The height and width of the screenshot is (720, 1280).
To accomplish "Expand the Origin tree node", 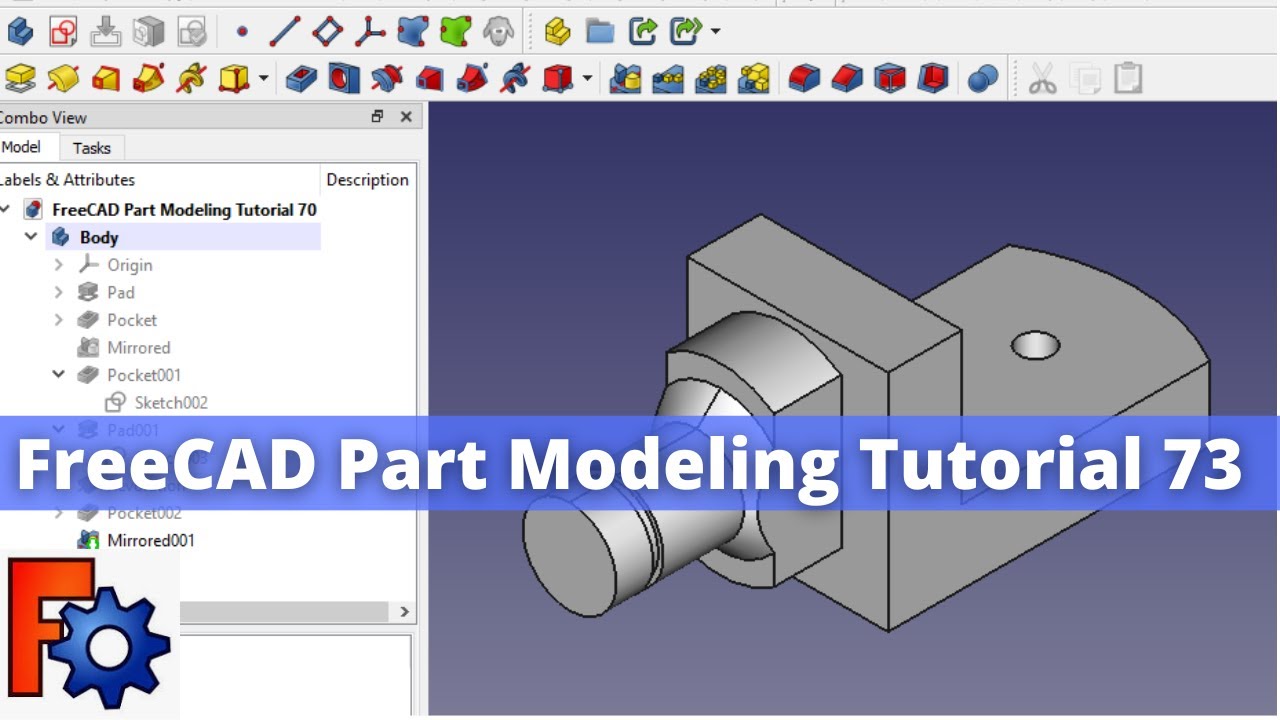I will click(x=58, y=265).
